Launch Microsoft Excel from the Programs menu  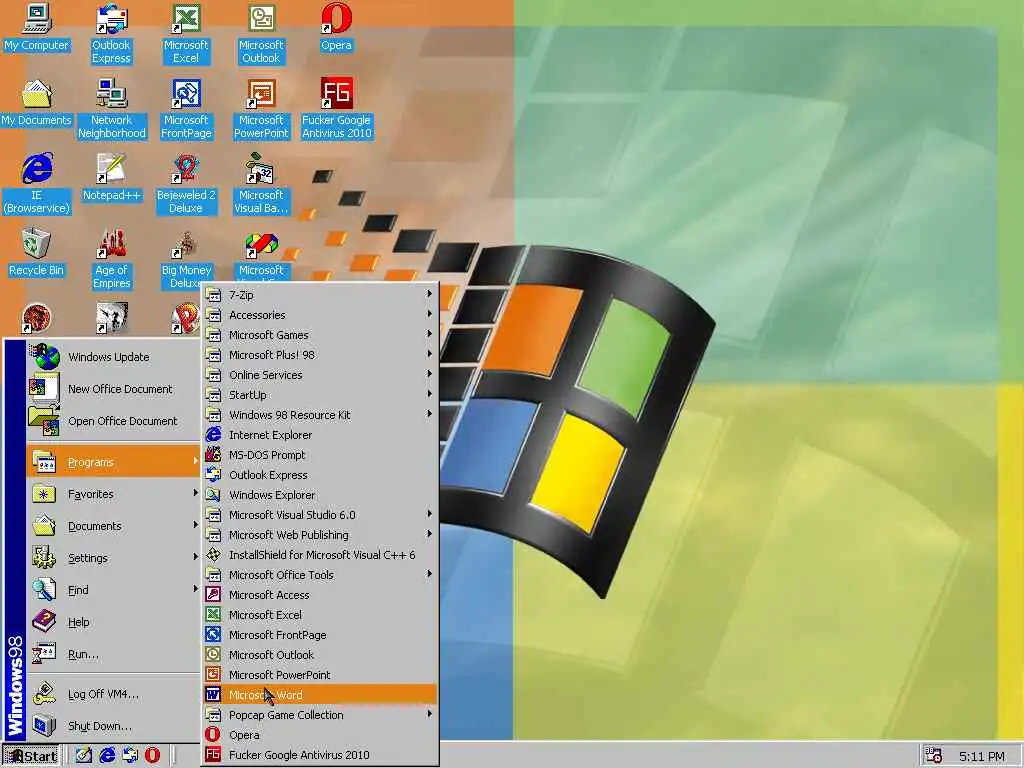320,615
